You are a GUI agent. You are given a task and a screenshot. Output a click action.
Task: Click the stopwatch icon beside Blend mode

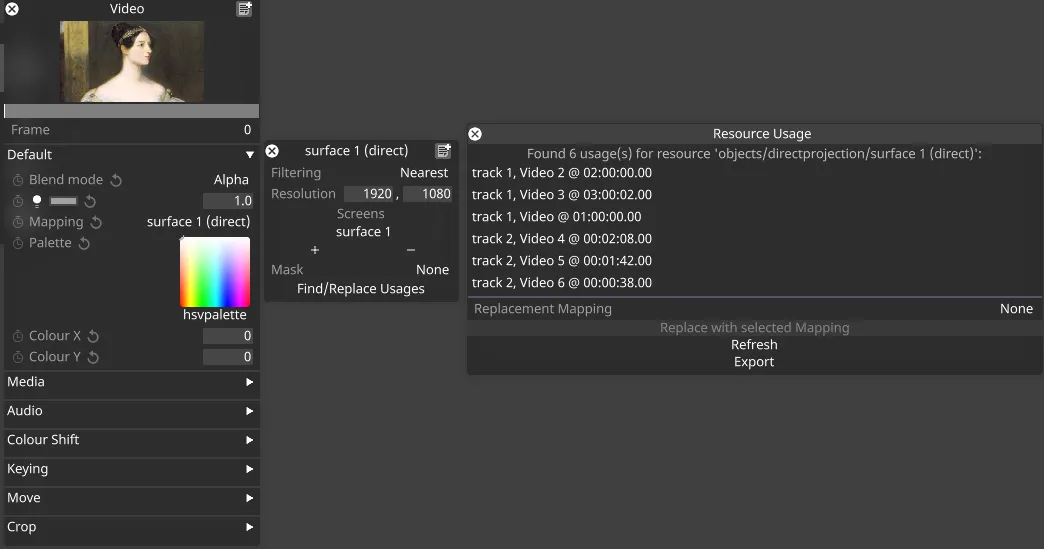click(18, 180)
